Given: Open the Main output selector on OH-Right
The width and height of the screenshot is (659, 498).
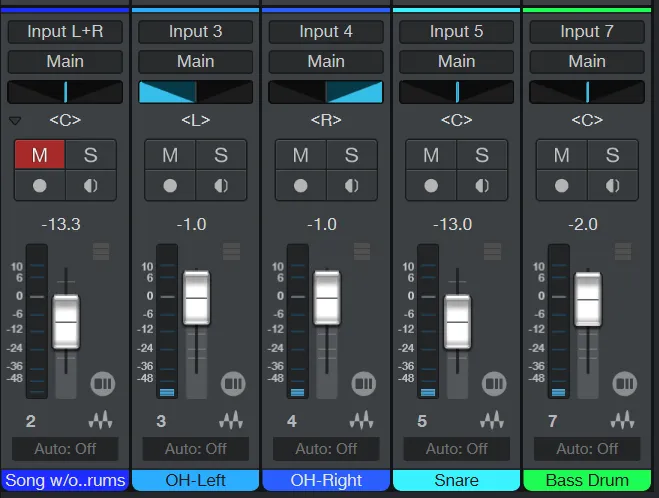Looking at the screenshot, I should pos(326,61).
